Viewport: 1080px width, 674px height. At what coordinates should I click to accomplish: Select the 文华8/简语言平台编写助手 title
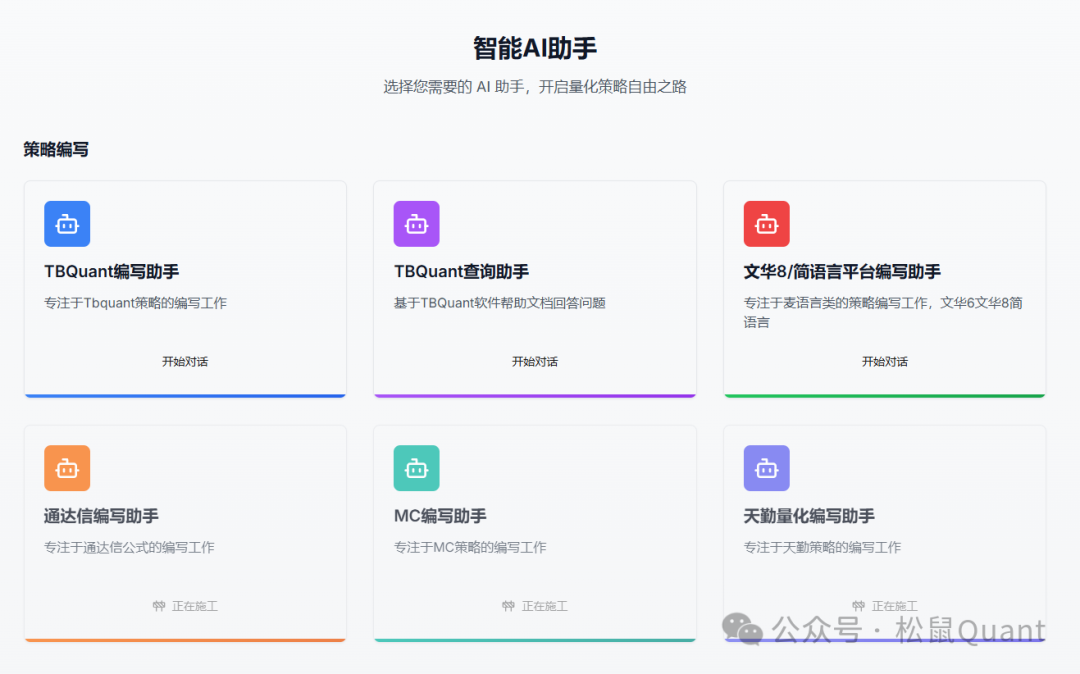[842, 272]
